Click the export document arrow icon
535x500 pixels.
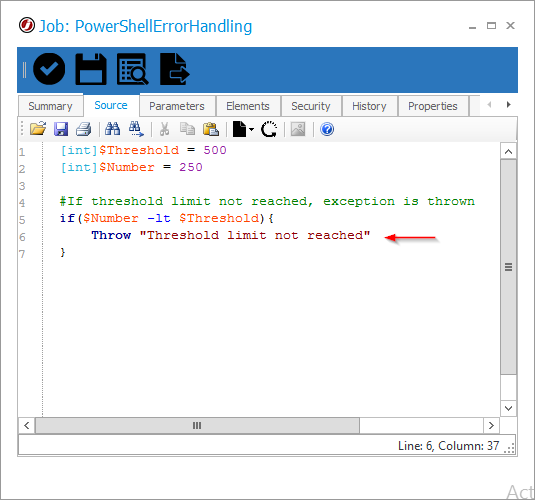(x=174, y=69)
